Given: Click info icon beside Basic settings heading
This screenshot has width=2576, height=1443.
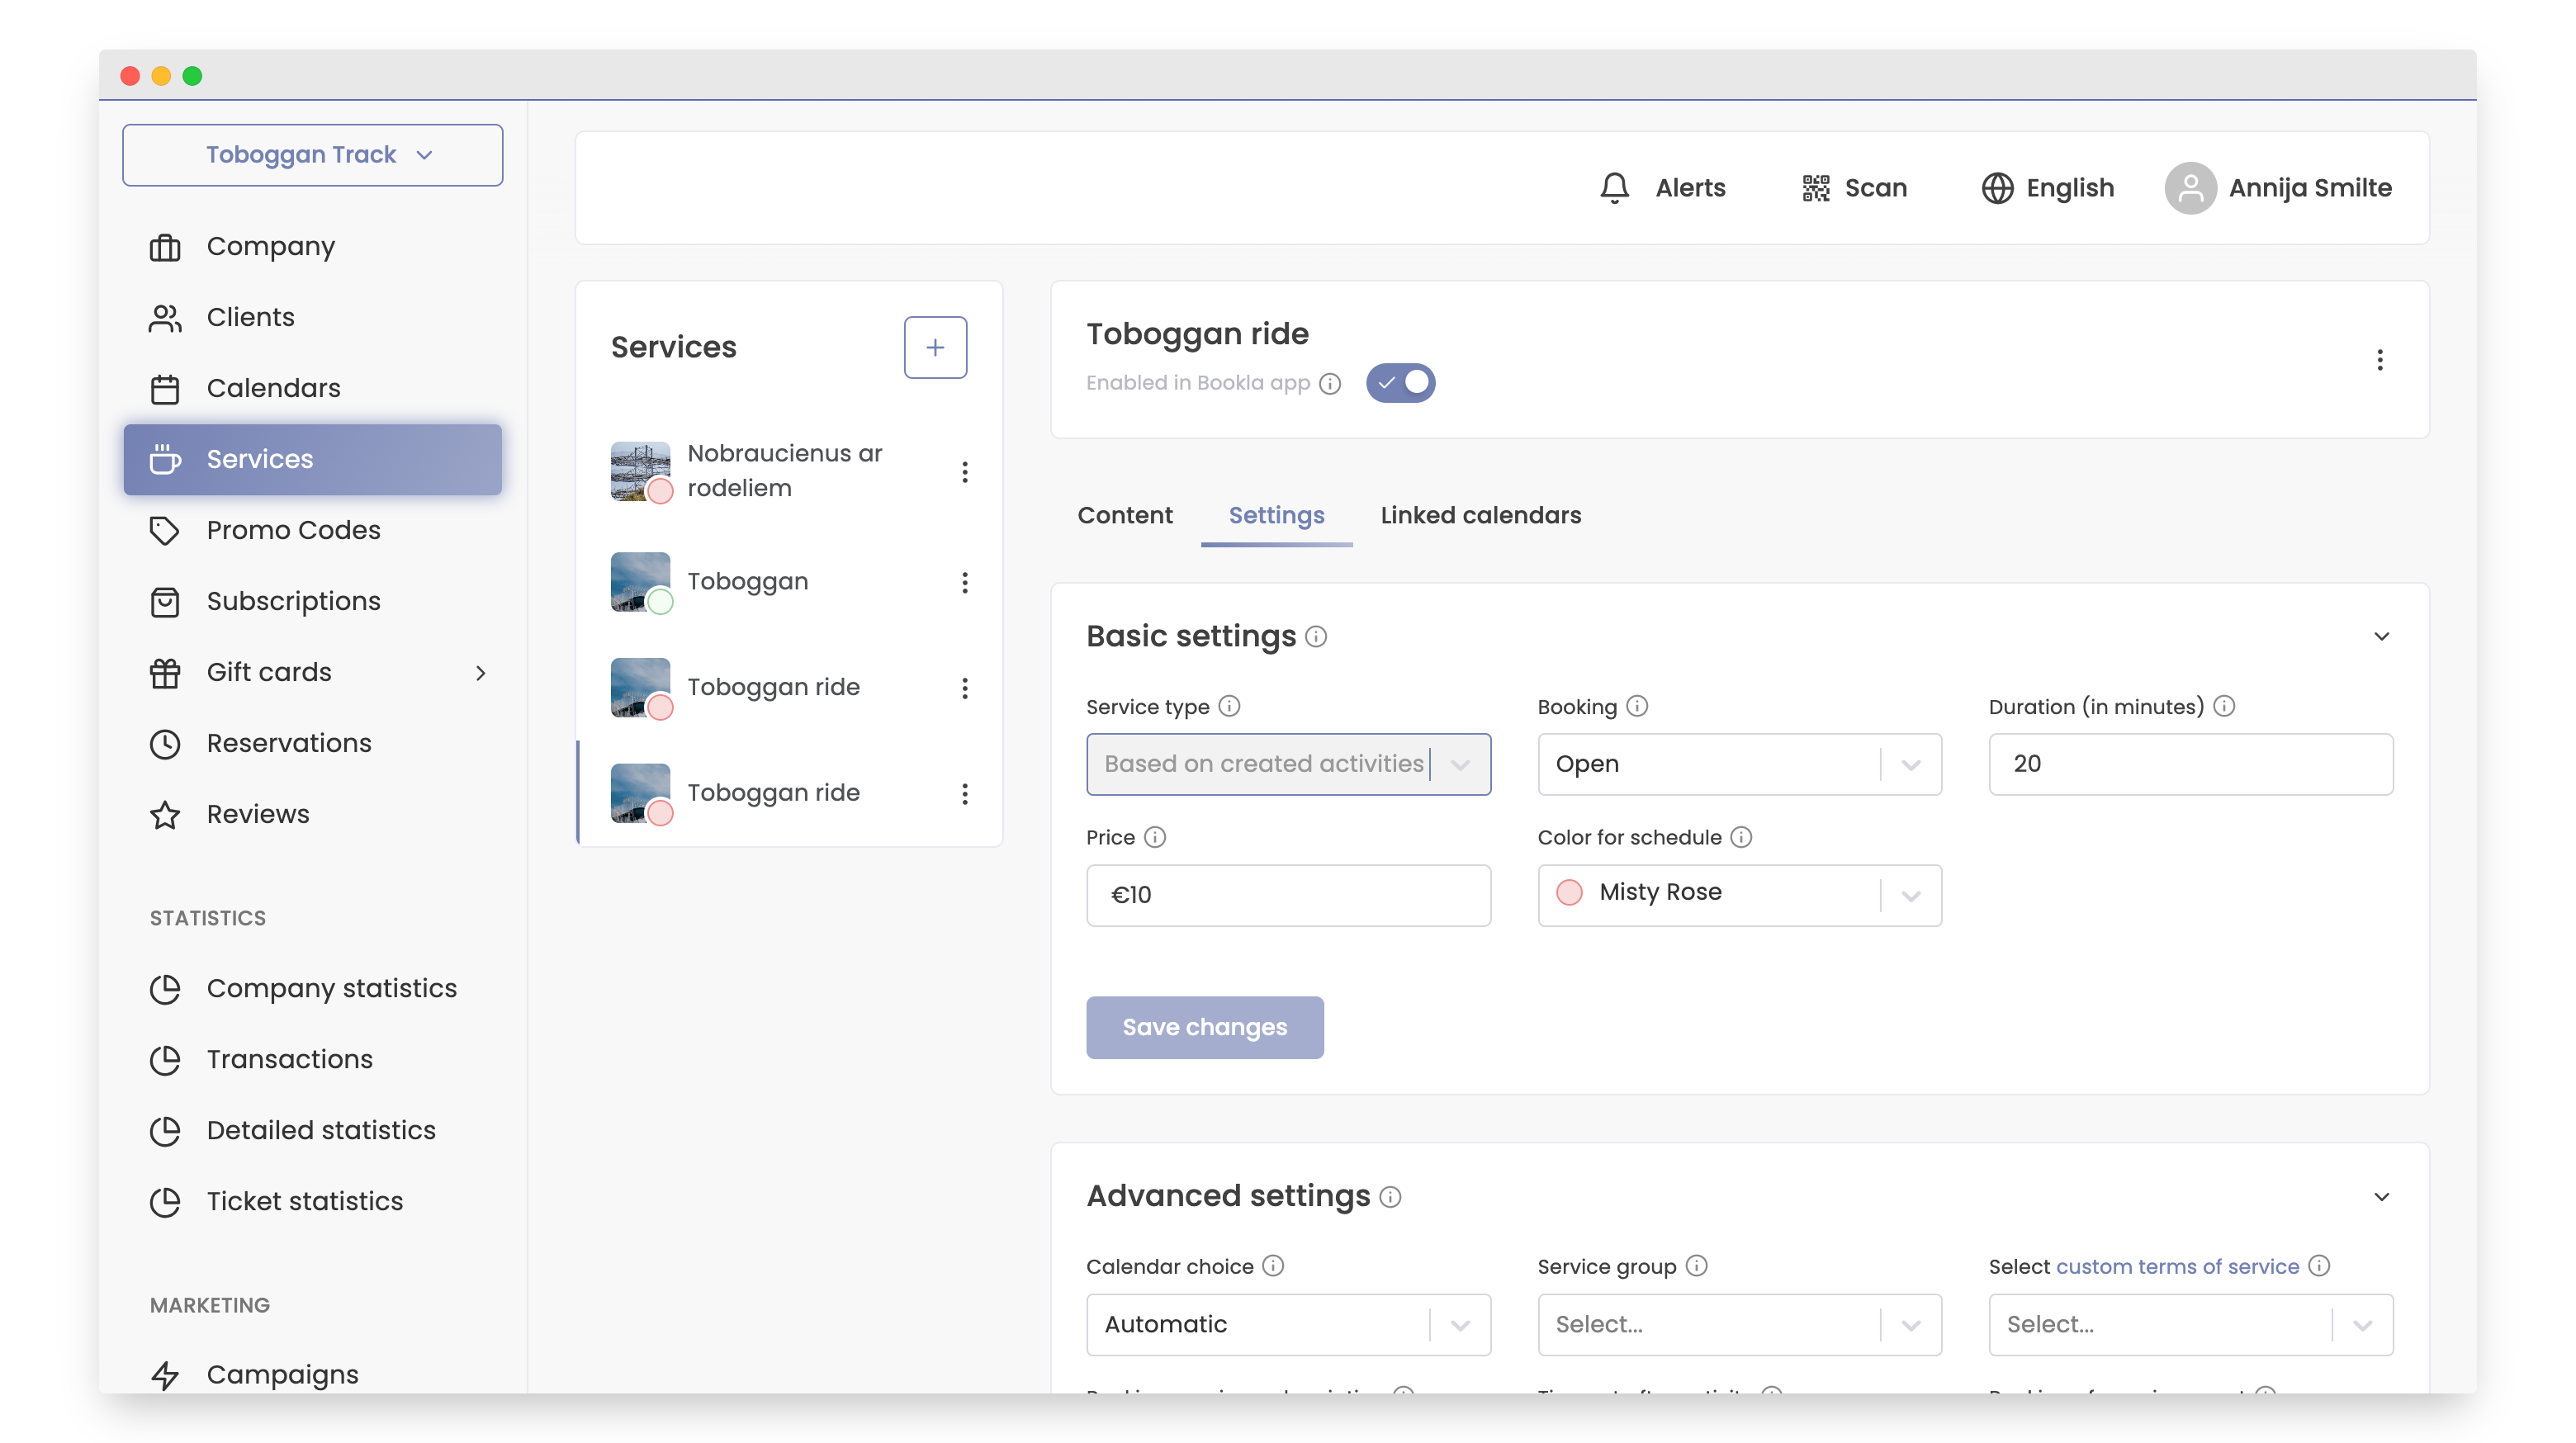Looking at the screenshot, I should [1316, 636].
